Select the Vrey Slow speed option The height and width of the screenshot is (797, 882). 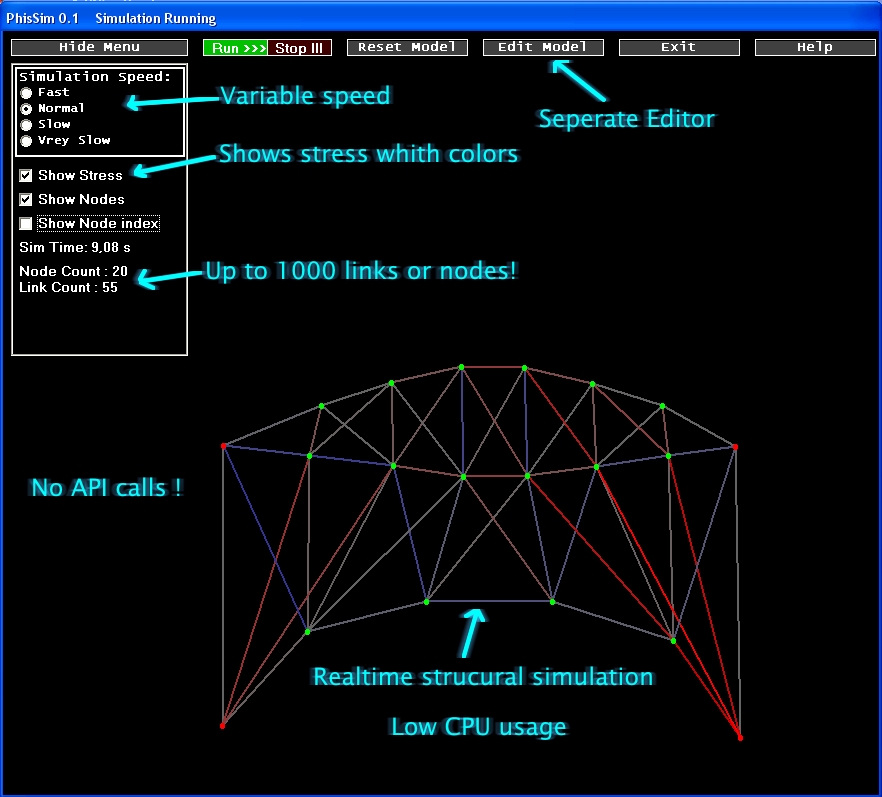click(x=27, y=140)
